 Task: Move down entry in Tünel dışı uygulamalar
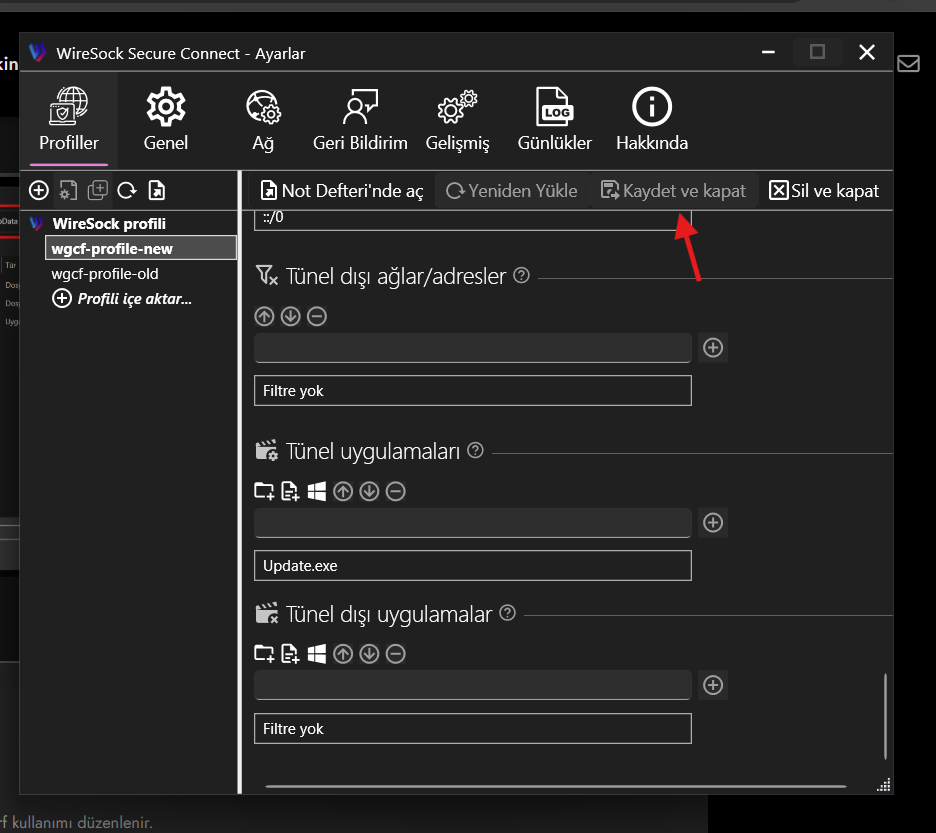point(370,654)
